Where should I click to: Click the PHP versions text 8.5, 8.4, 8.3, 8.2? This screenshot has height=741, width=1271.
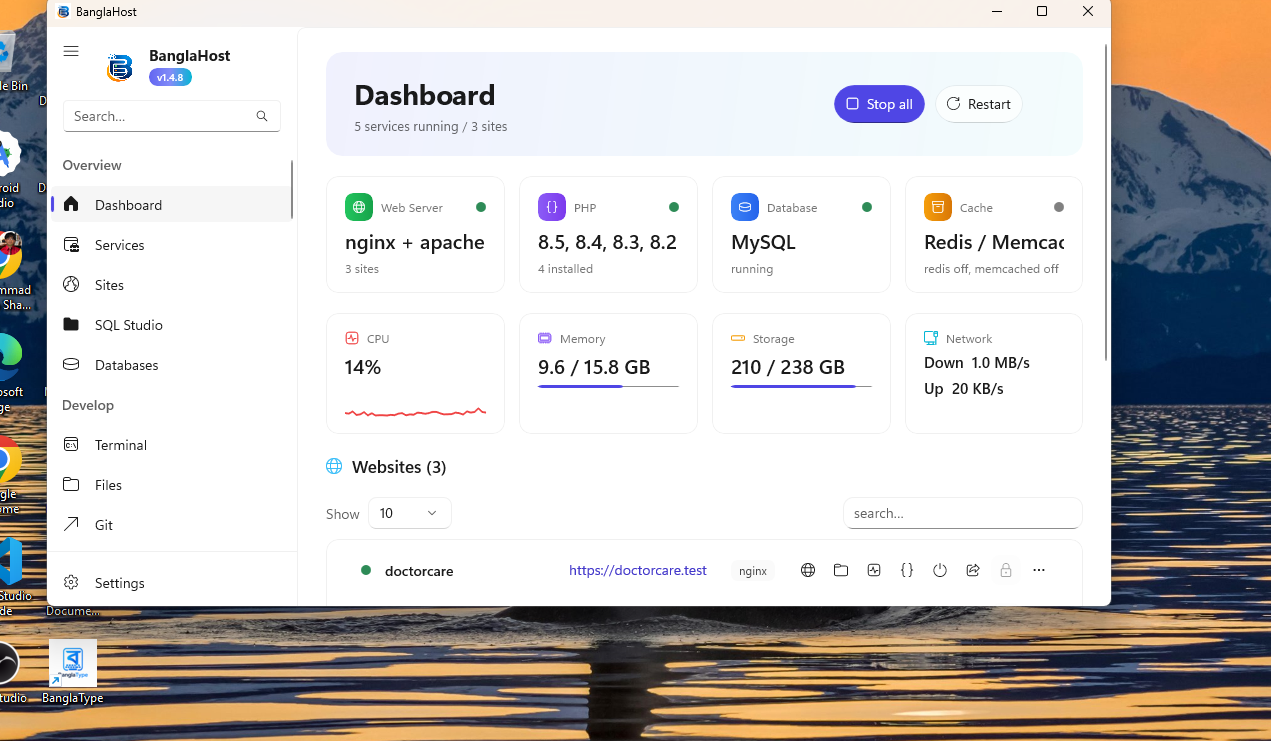(607, 243)
